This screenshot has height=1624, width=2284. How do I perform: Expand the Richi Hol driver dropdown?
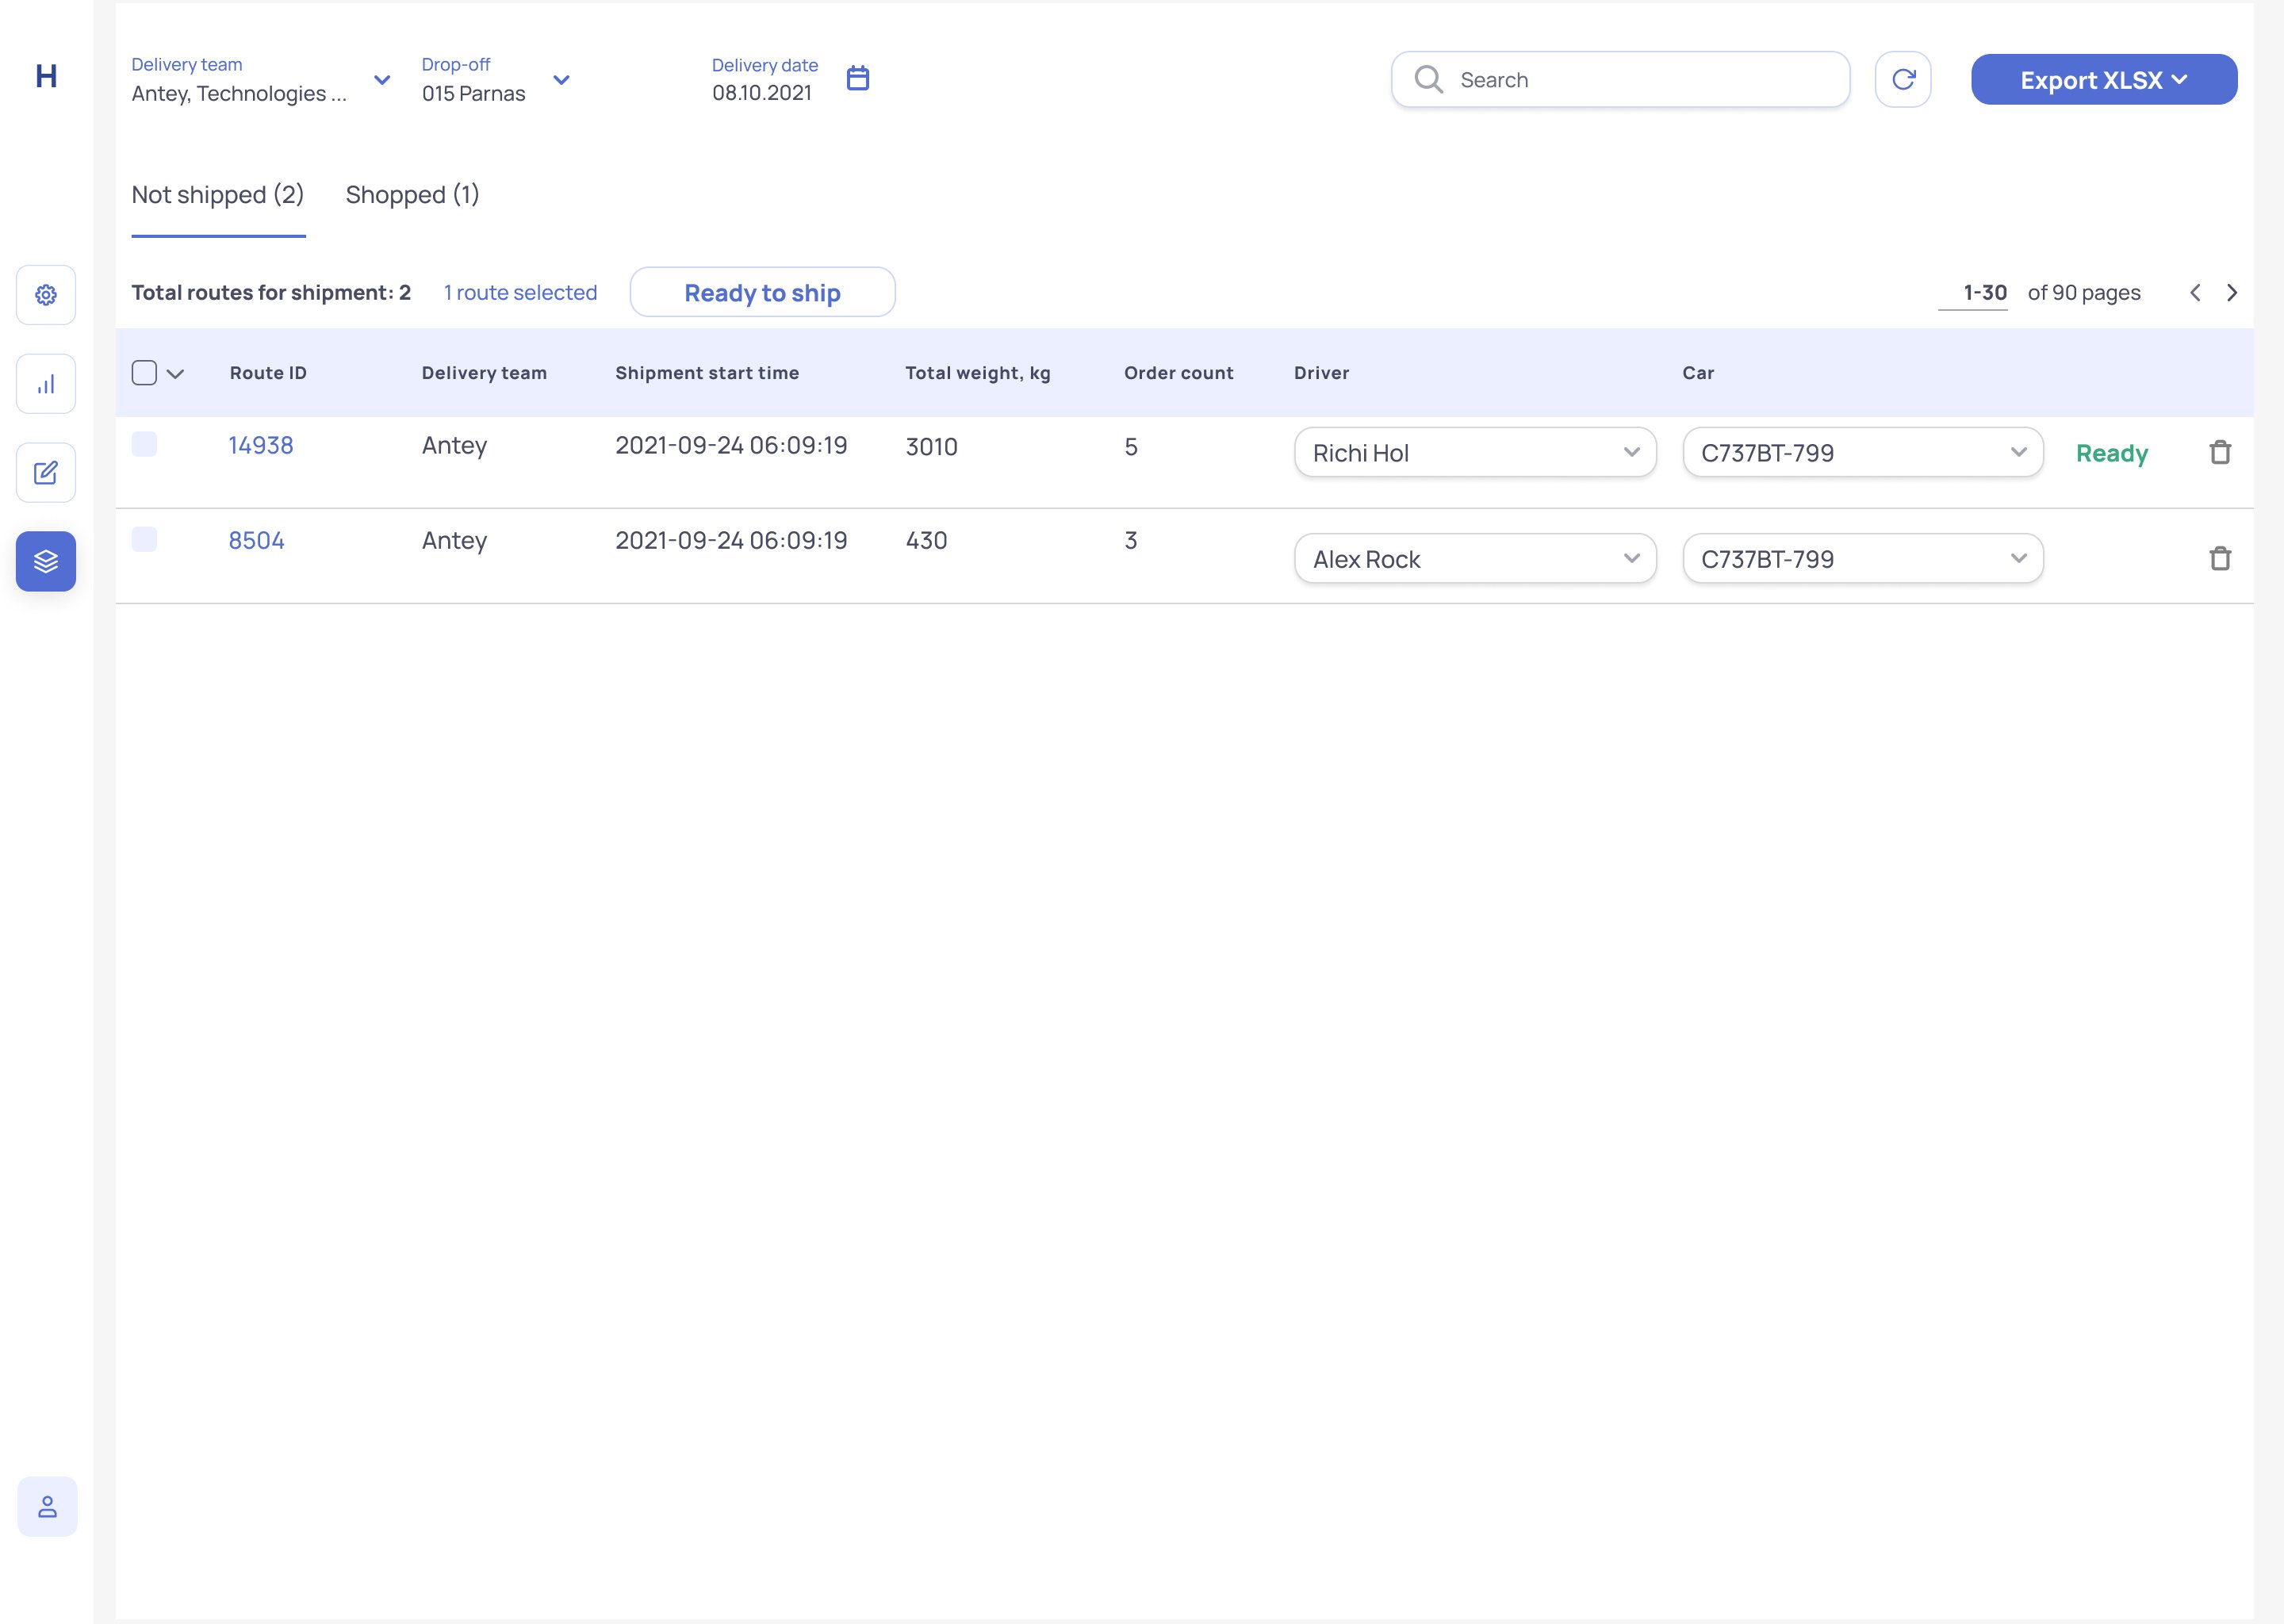tap(1474, 453)
